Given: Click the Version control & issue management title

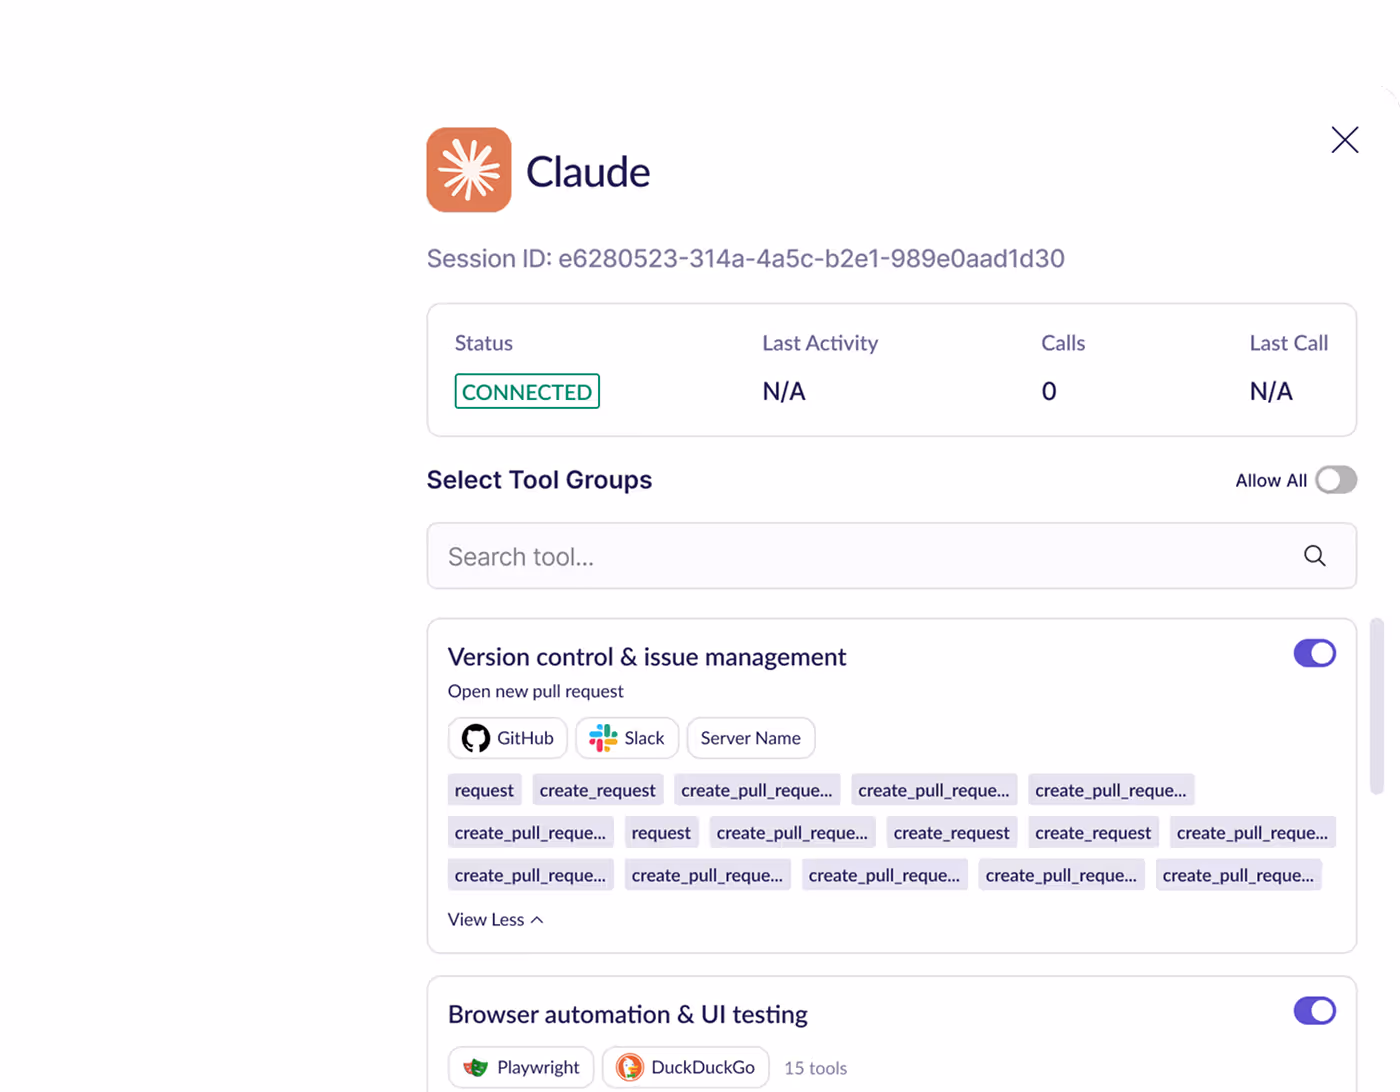Looking at the screenshot, I should point(647,657).
